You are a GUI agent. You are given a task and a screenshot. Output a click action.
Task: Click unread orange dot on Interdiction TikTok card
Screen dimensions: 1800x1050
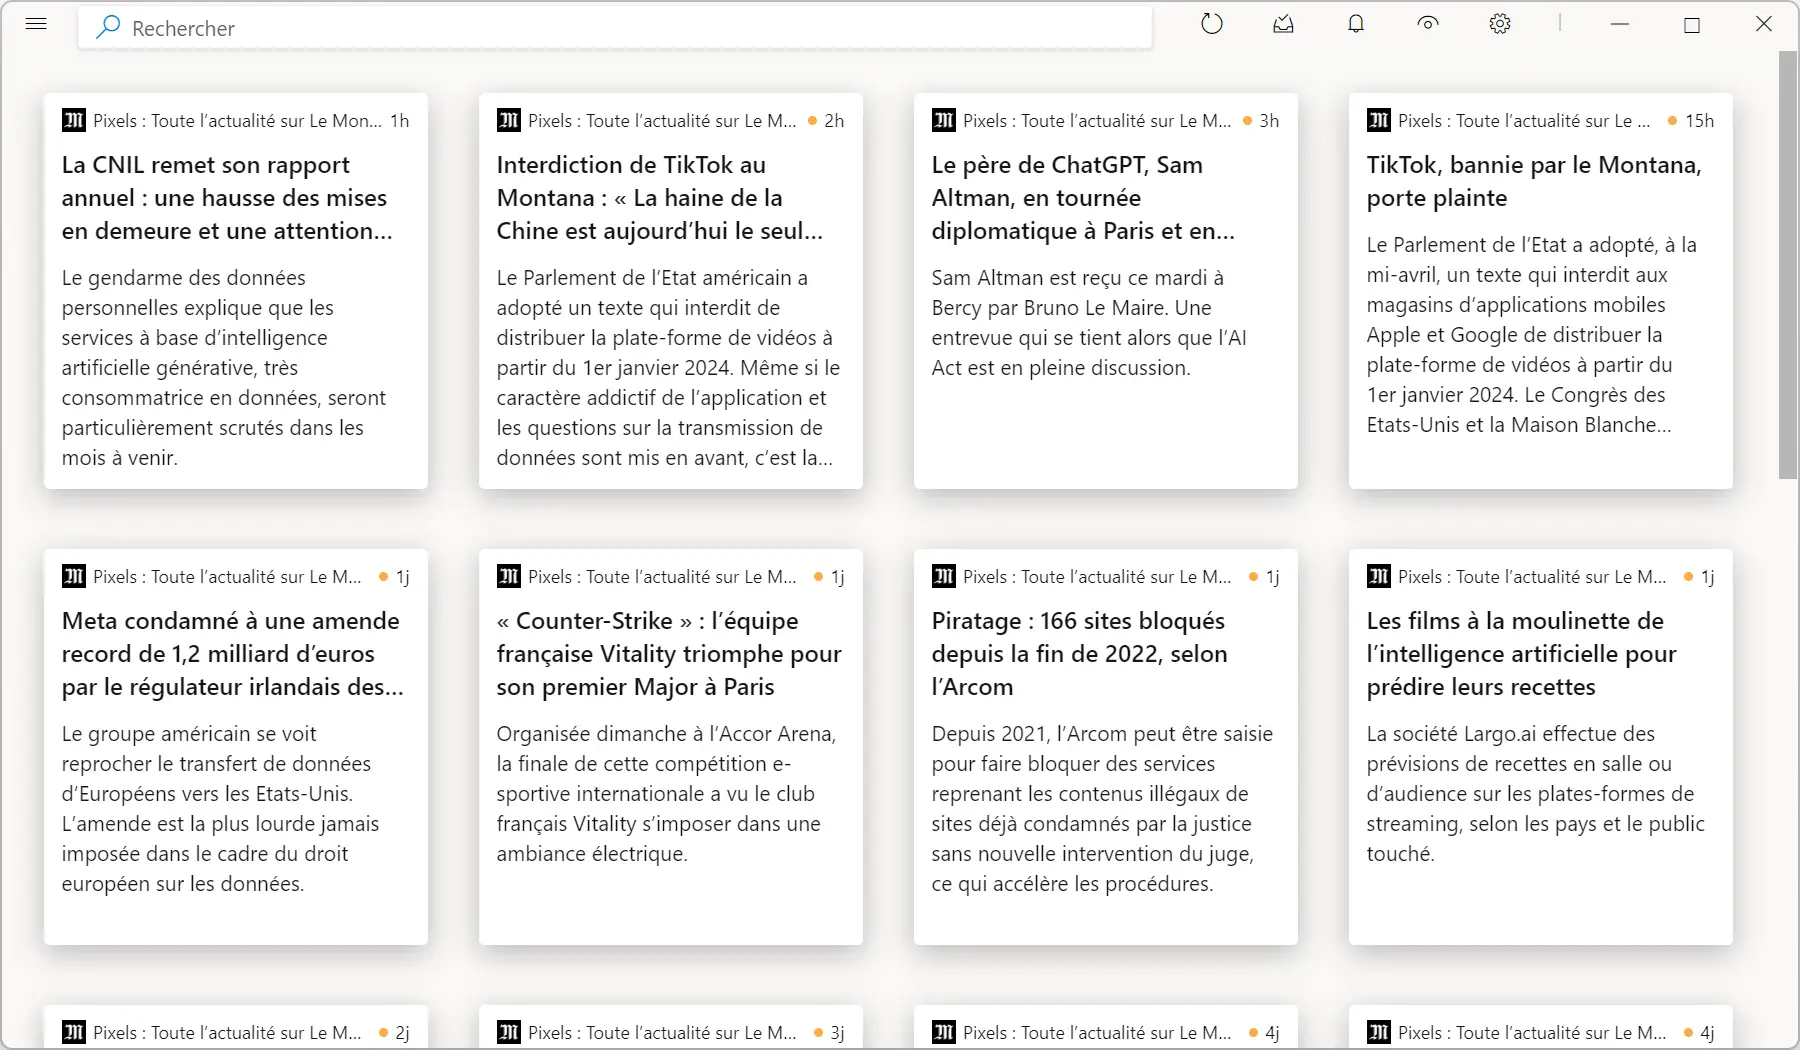812,121
